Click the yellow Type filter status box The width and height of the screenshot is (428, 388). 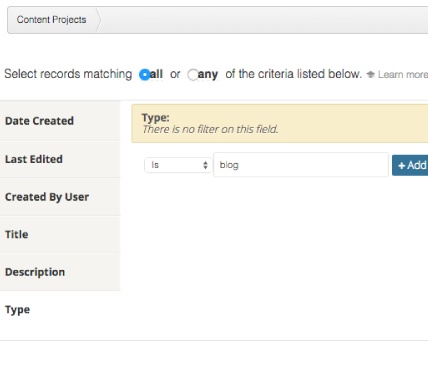pyautogui.click(x=280, y=123)
